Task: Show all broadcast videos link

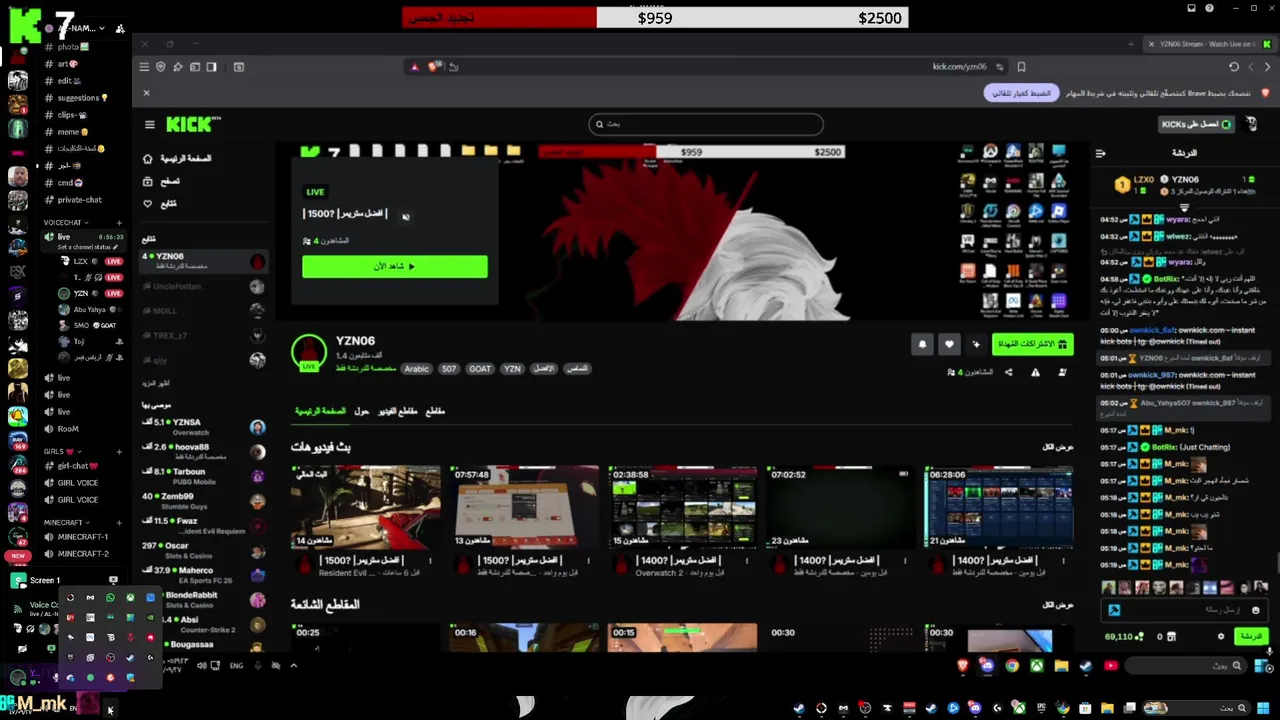Action: pos(1058,447)
